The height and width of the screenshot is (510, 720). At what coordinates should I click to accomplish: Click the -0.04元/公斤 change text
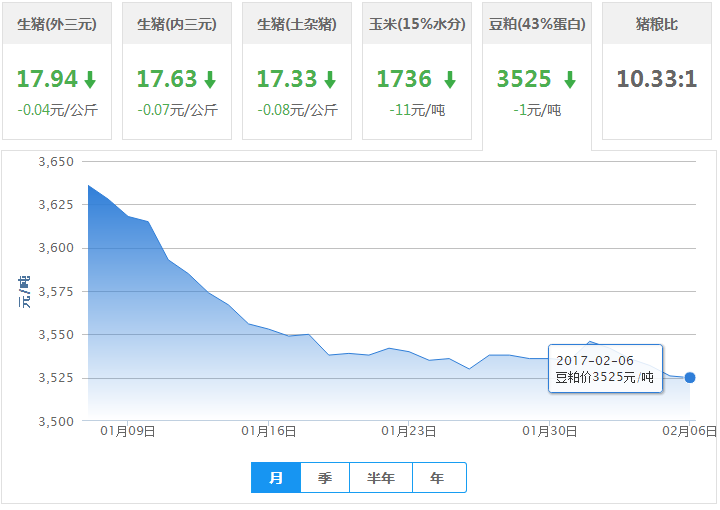57,110
